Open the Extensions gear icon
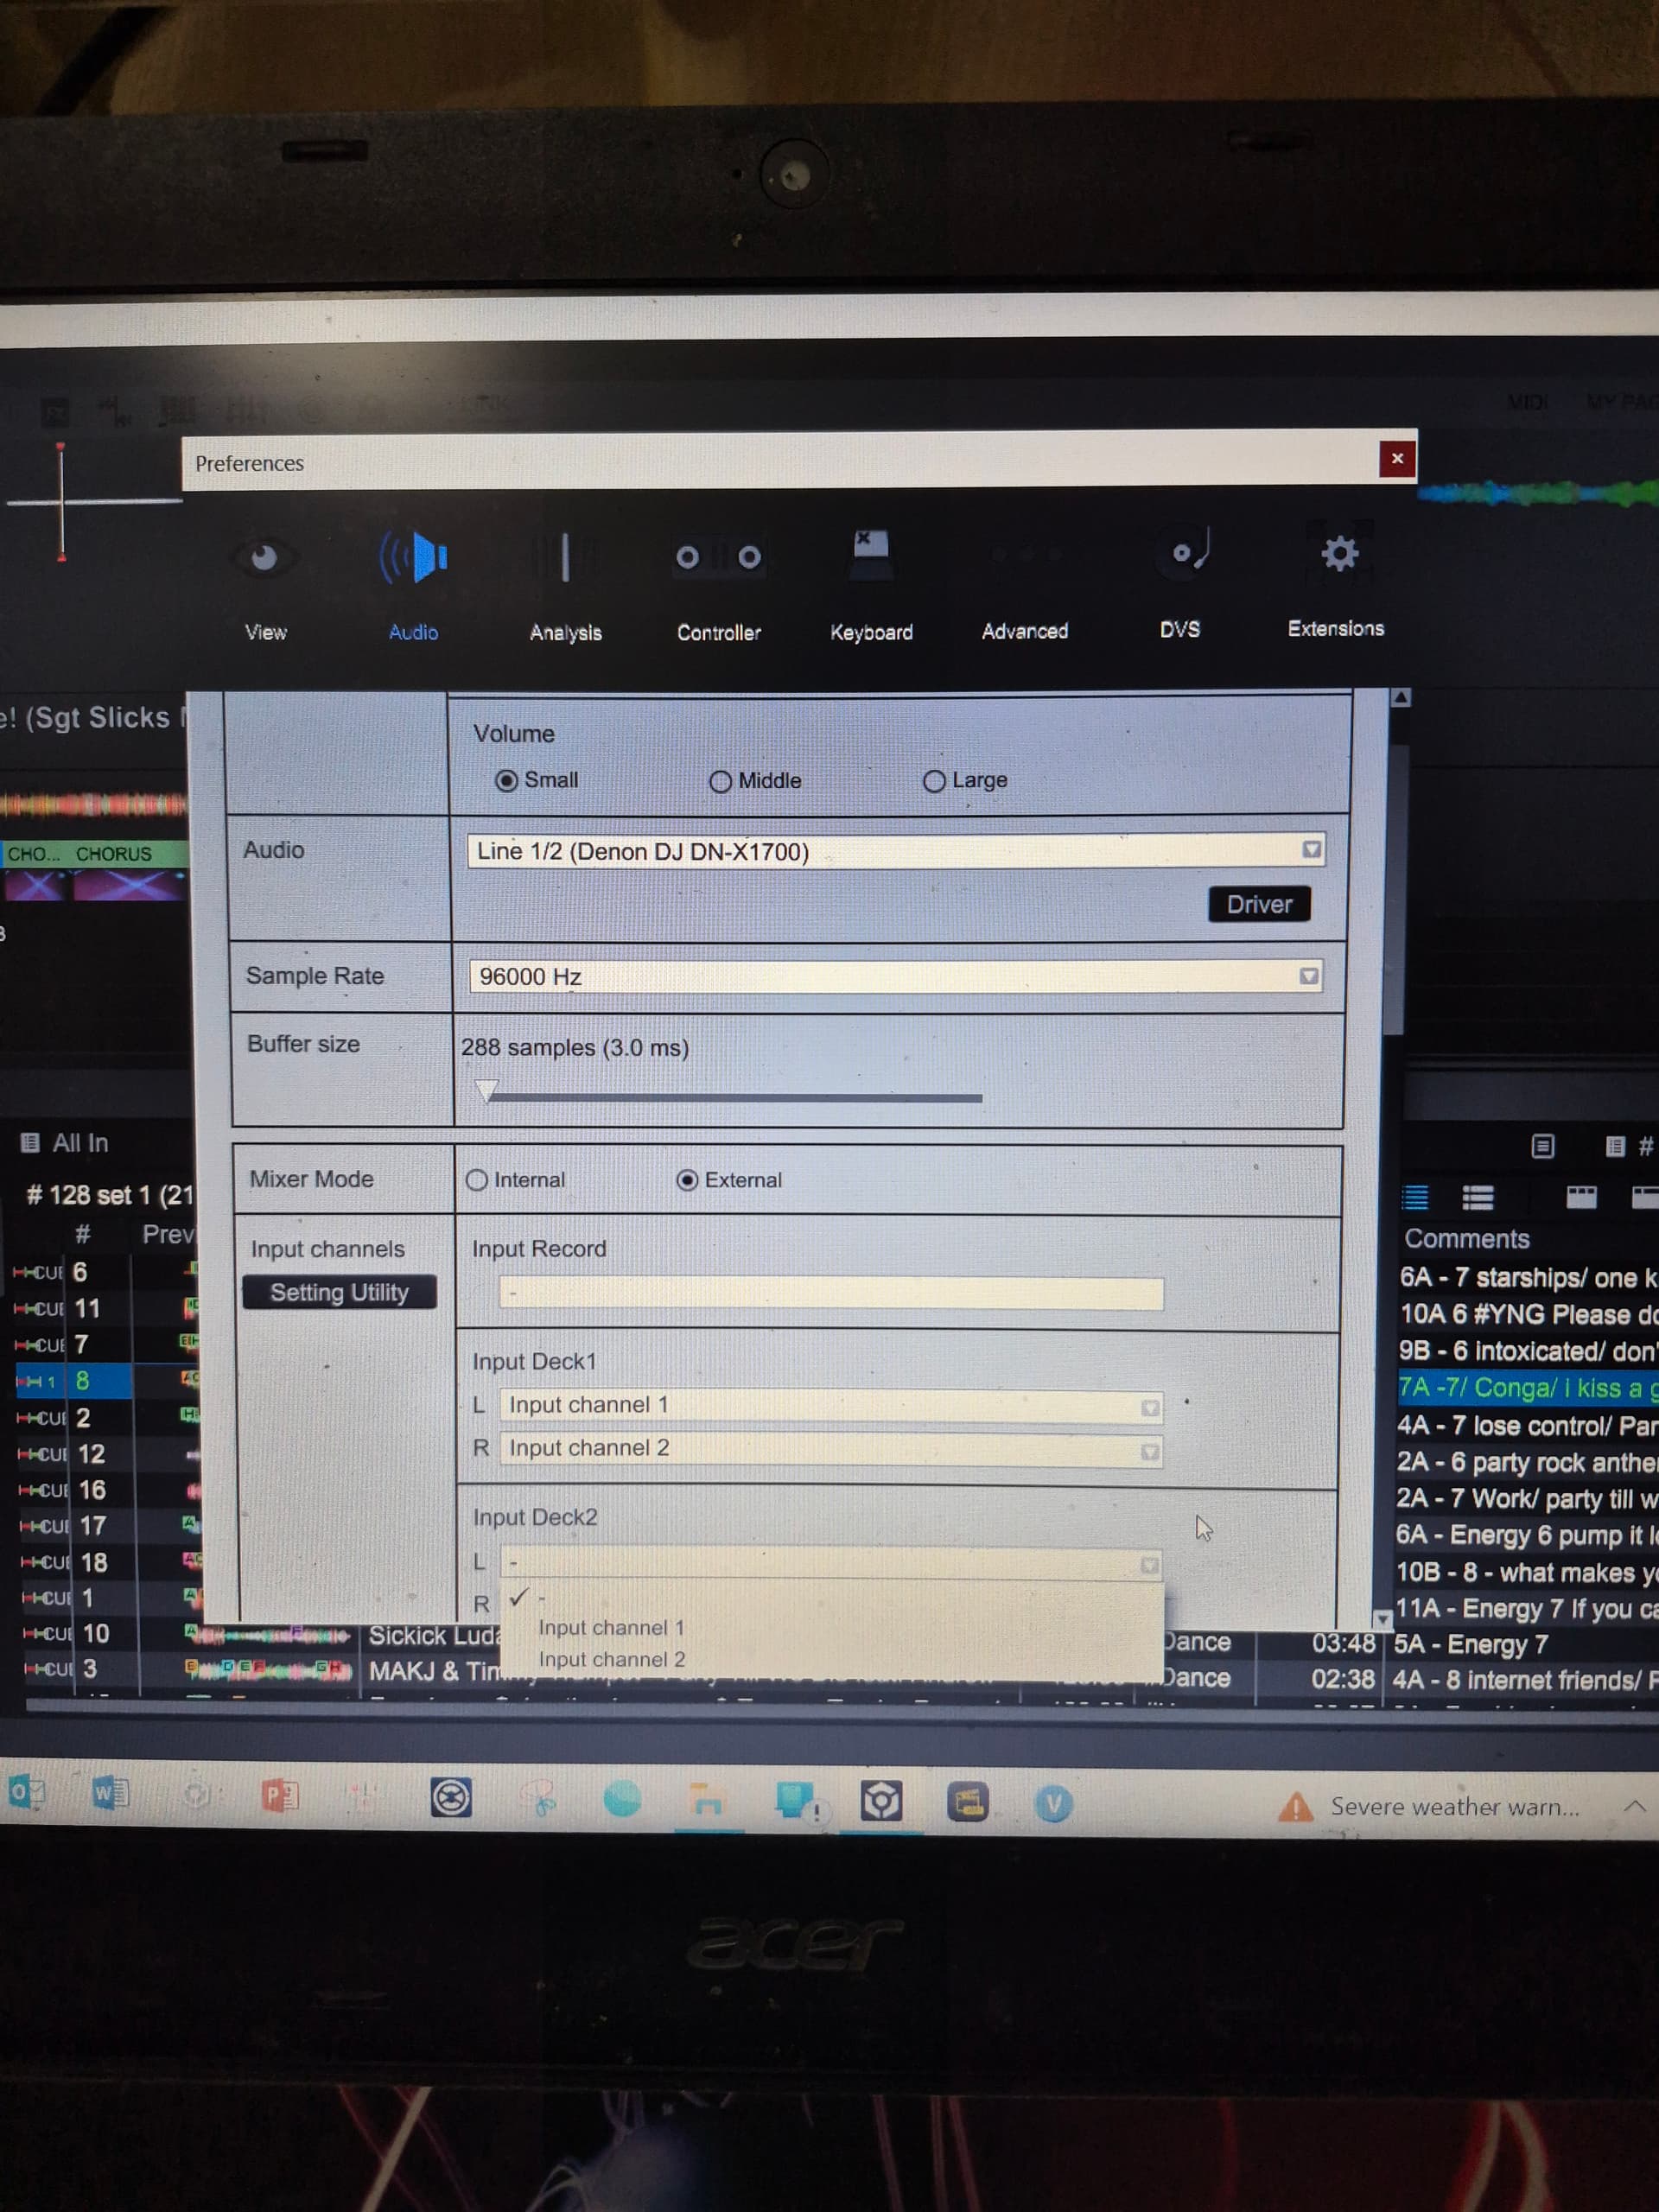1659x2212 pixels. pos(1339,553)
